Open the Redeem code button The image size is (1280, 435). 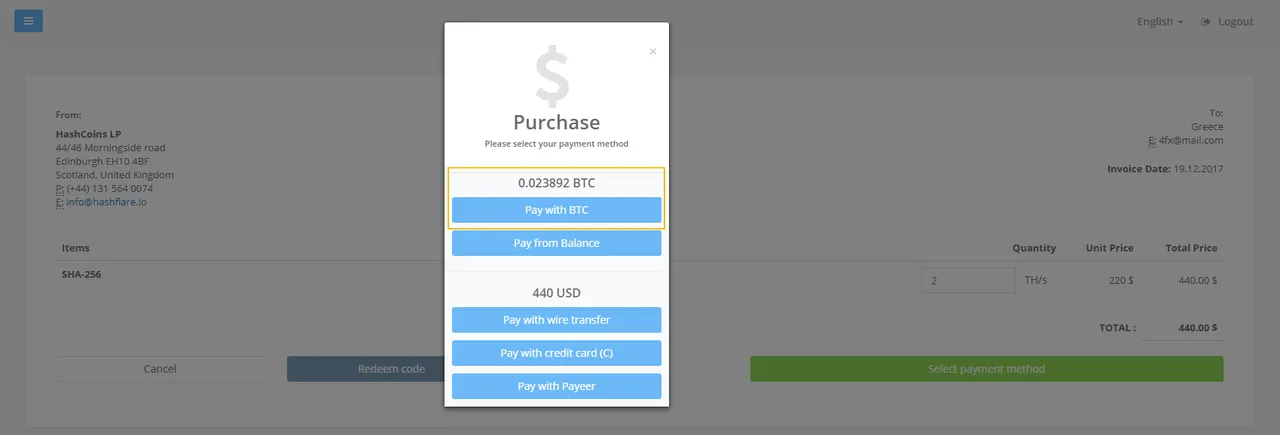tap(366, 369)
